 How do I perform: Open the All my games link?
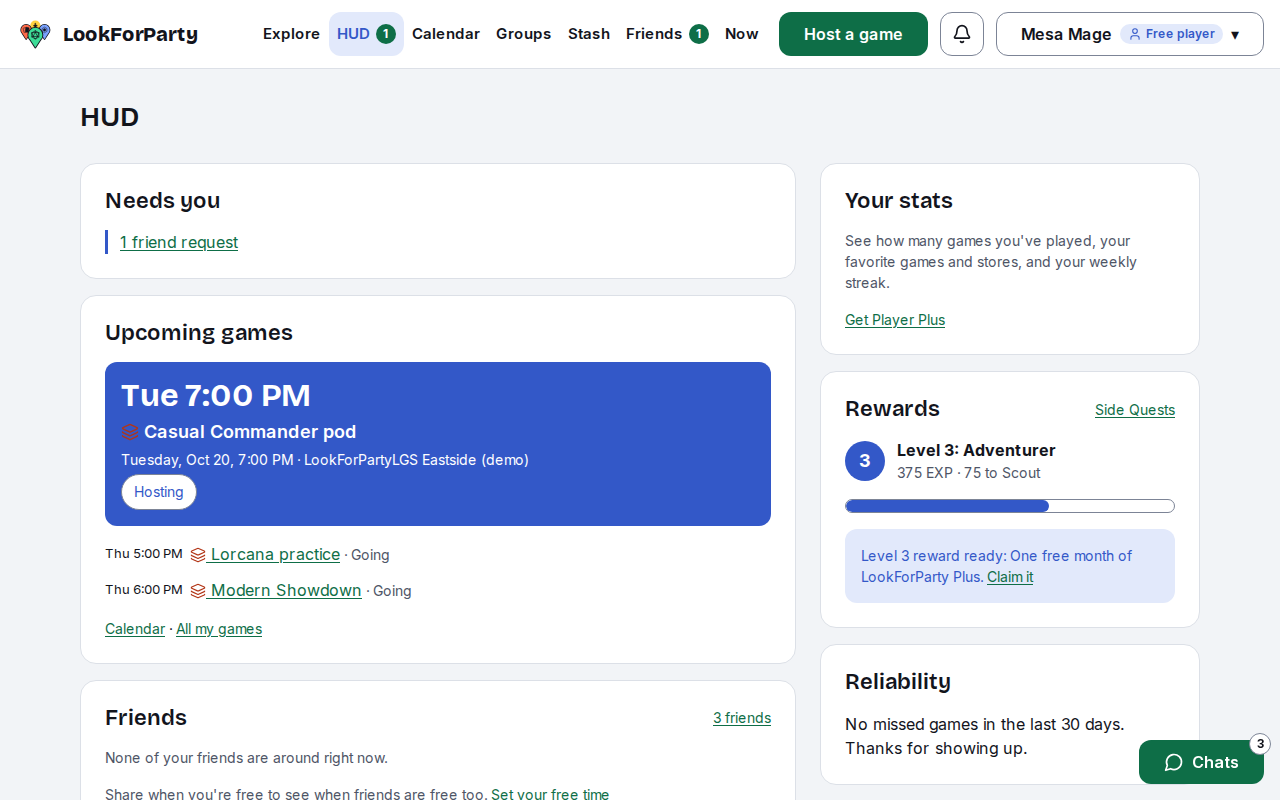219,629
